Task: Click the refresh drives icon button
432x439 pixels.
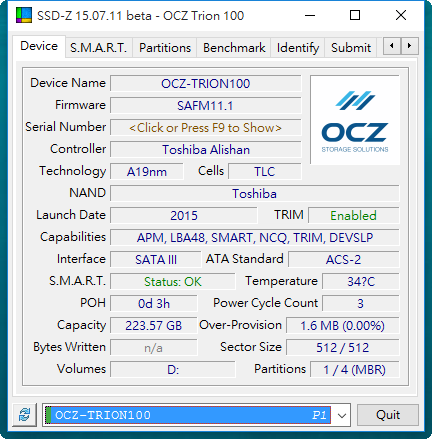Action: coord(24,415)
